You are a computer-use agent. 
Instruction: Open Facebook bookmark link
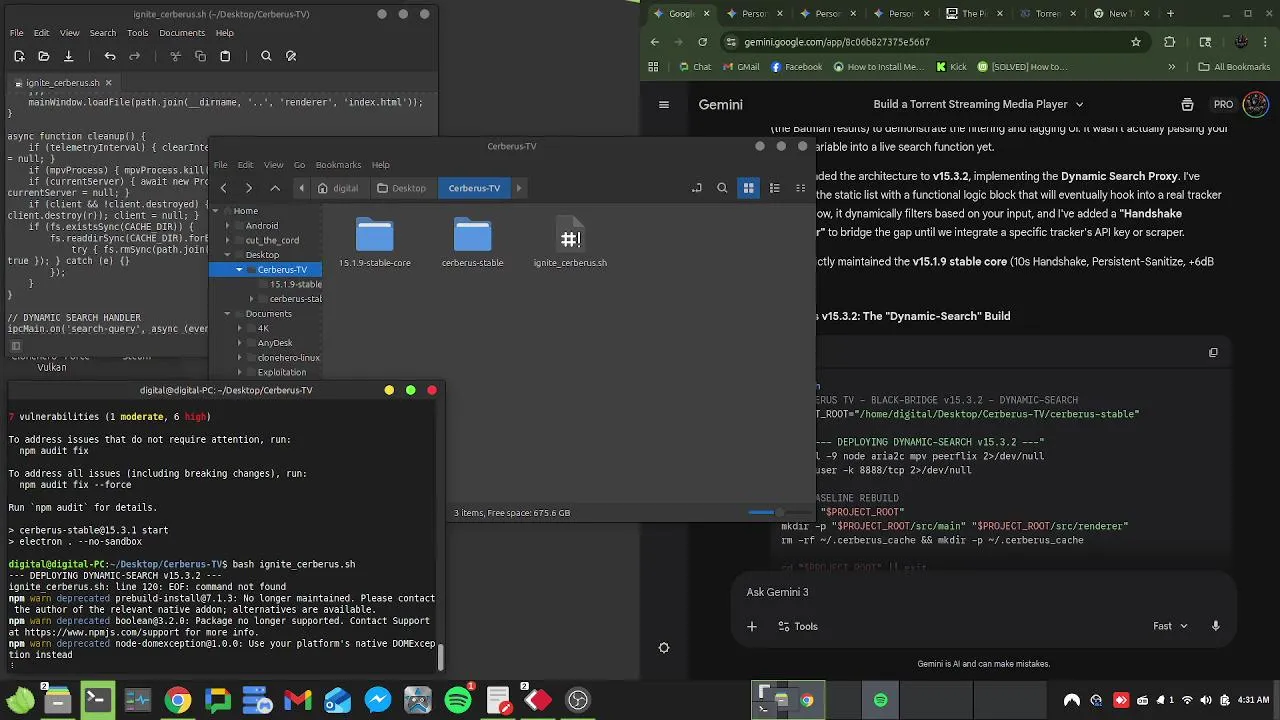[x=797, y=67]
